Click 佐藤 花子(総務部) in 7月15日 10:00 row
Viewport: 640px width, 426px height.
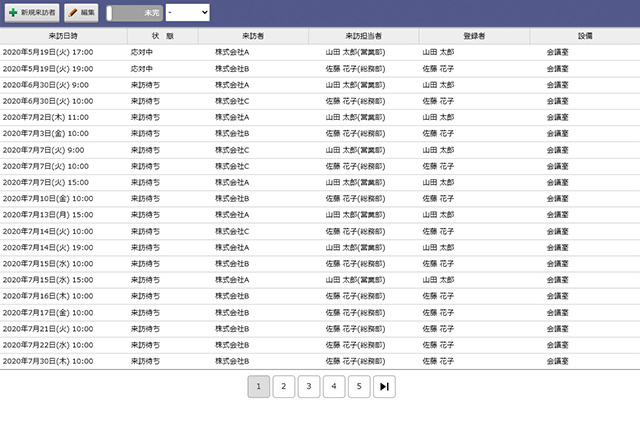tap(355, 264)
